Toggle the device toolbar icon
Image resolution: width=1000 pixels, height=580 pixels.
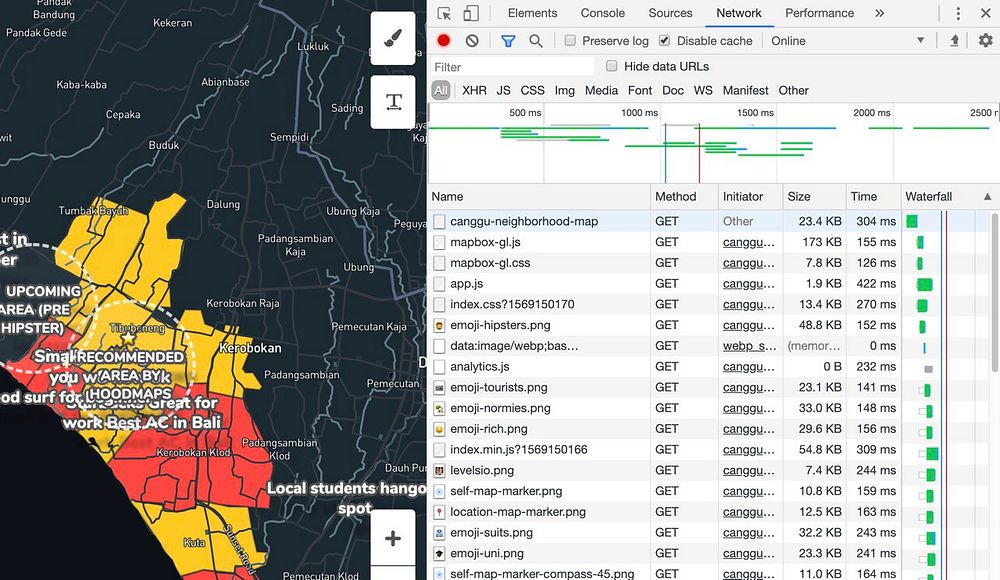470,13
